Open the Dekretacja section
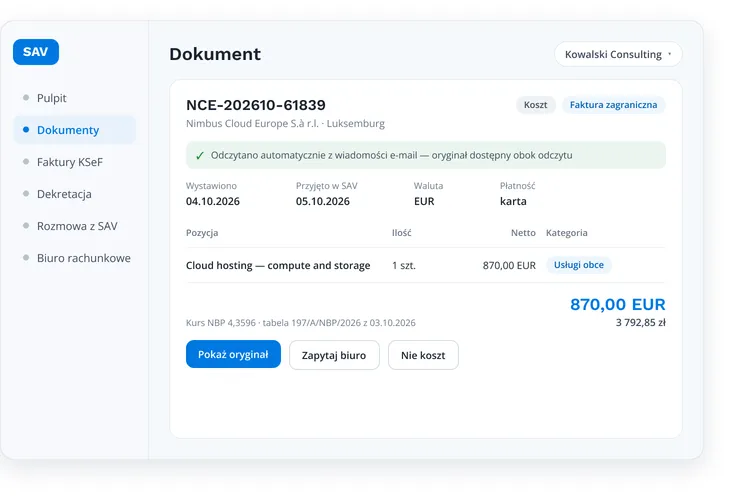This screenshot has height=496, width=732. 64,194
